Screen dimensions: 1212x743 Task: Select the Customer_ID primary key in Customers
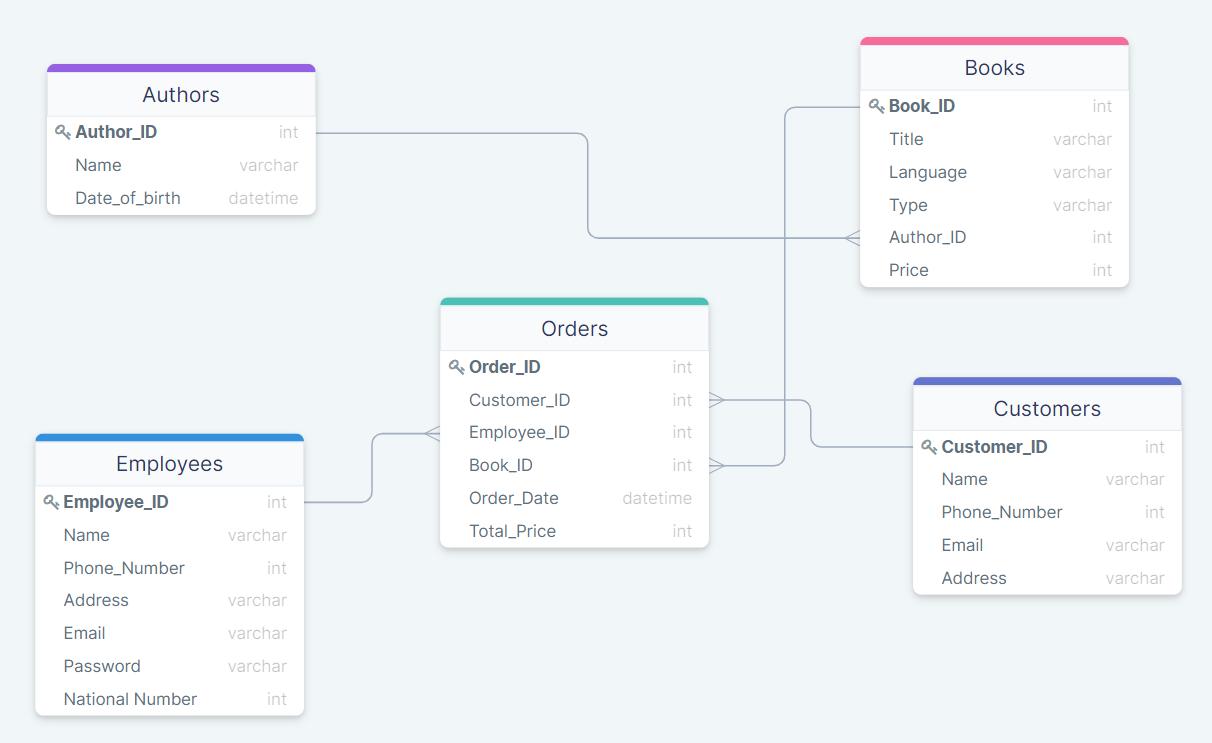coord(1047,447)
